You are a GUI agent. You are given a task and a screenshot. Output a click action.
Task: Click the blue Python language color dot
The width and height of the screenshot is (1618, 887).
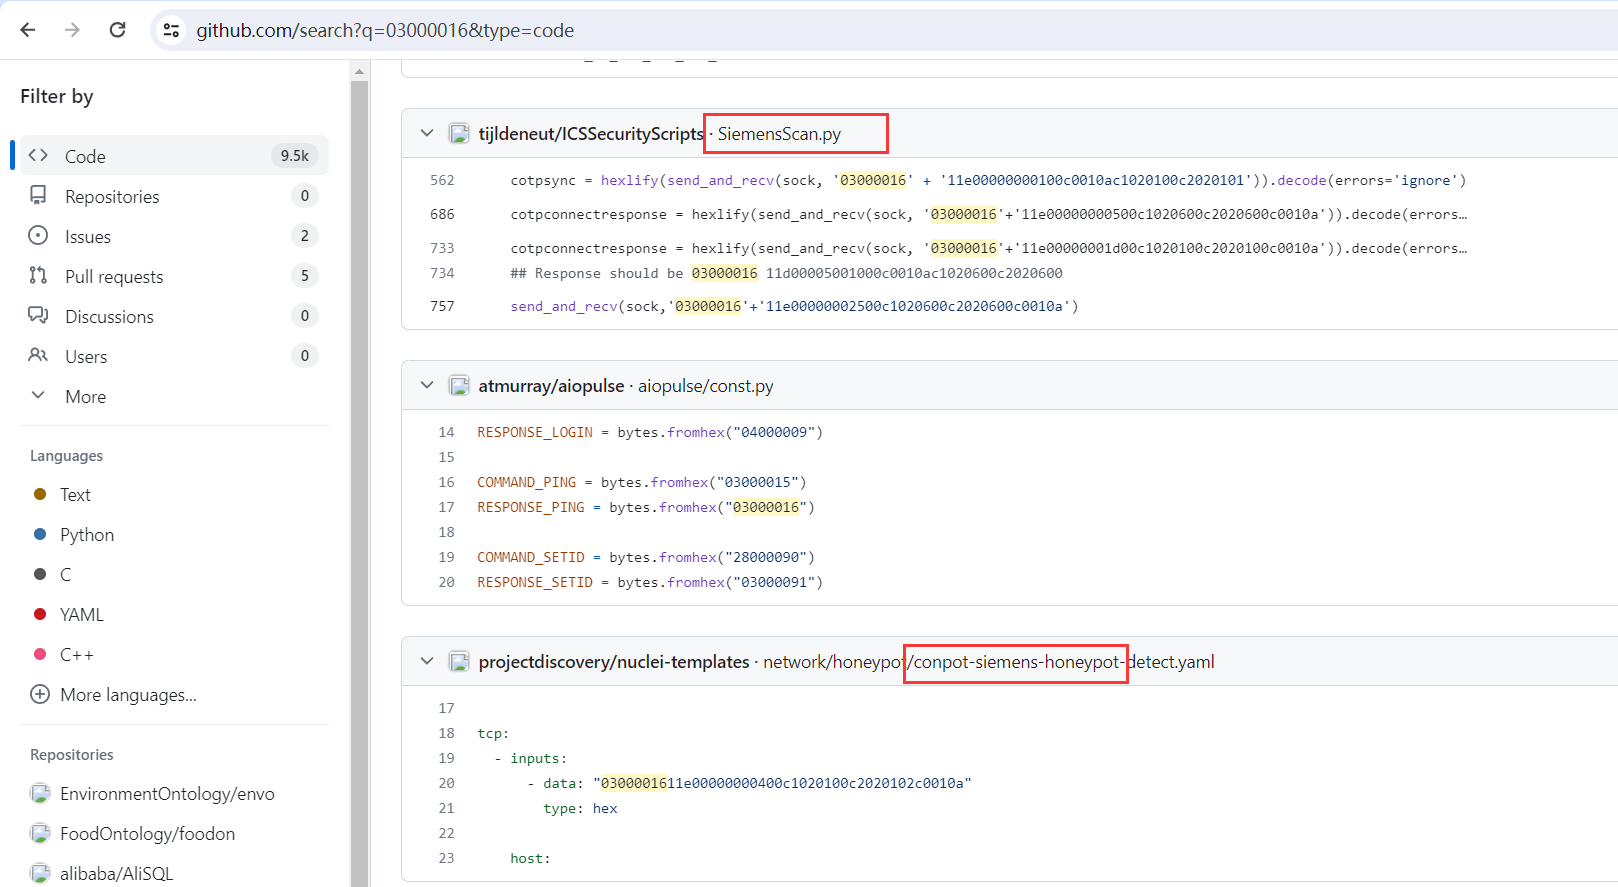(x=40, y=534)
